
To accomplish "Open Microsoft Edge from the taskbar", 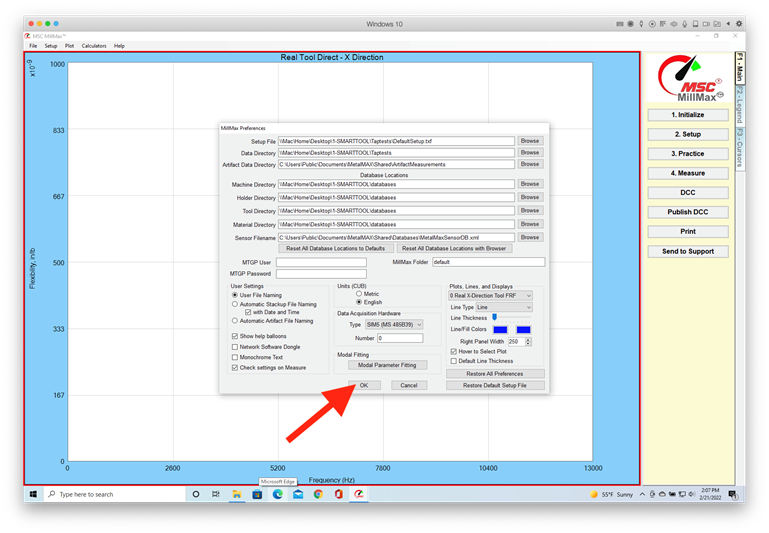I will coord(278,494).
